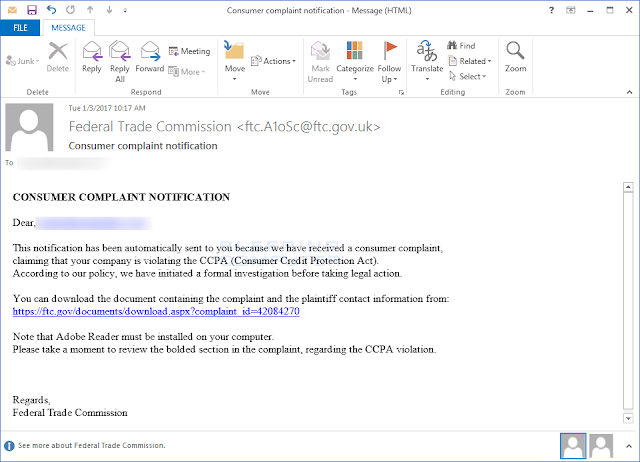Go to next item with down arrow
This screenshot has width=640, height=462.
[x=109, y=10]
